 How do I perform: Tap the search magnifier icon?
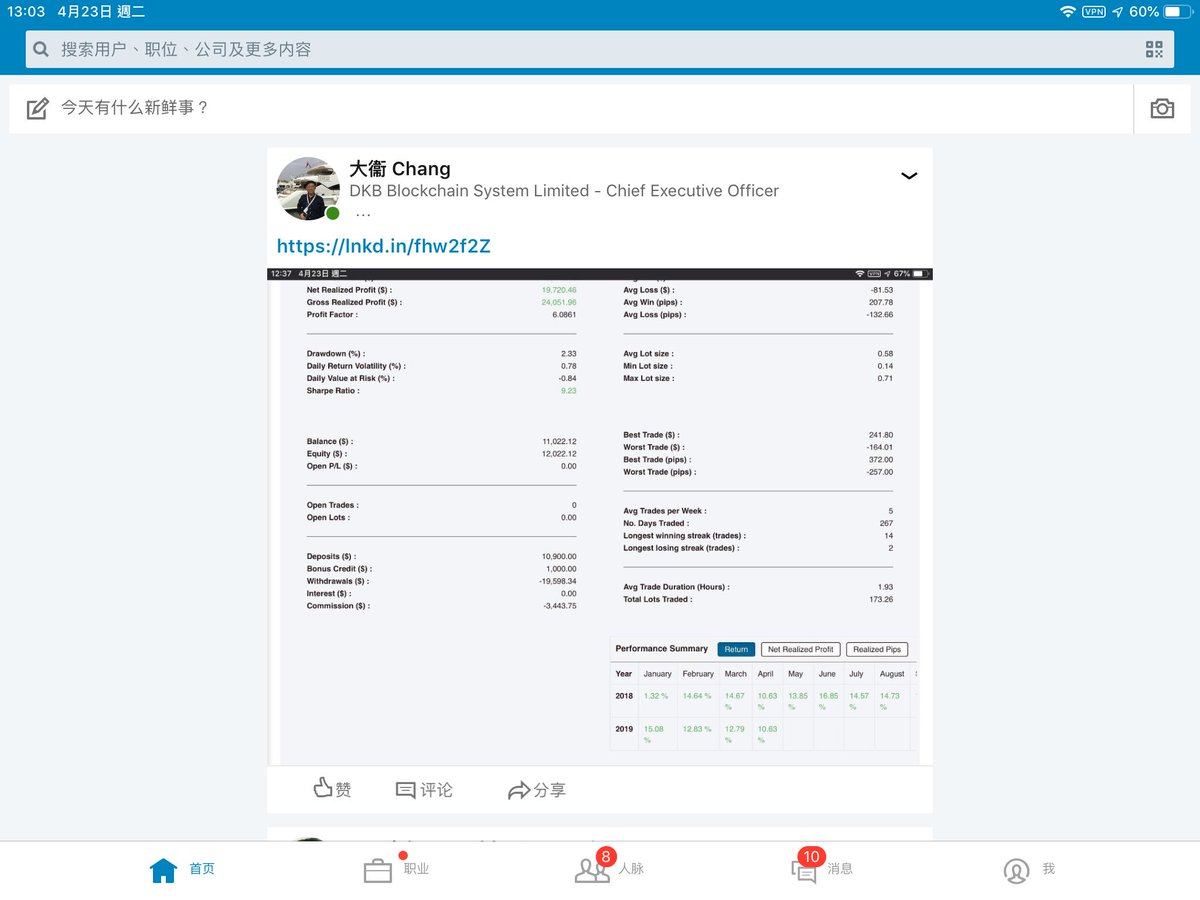[x=41, y=49]
